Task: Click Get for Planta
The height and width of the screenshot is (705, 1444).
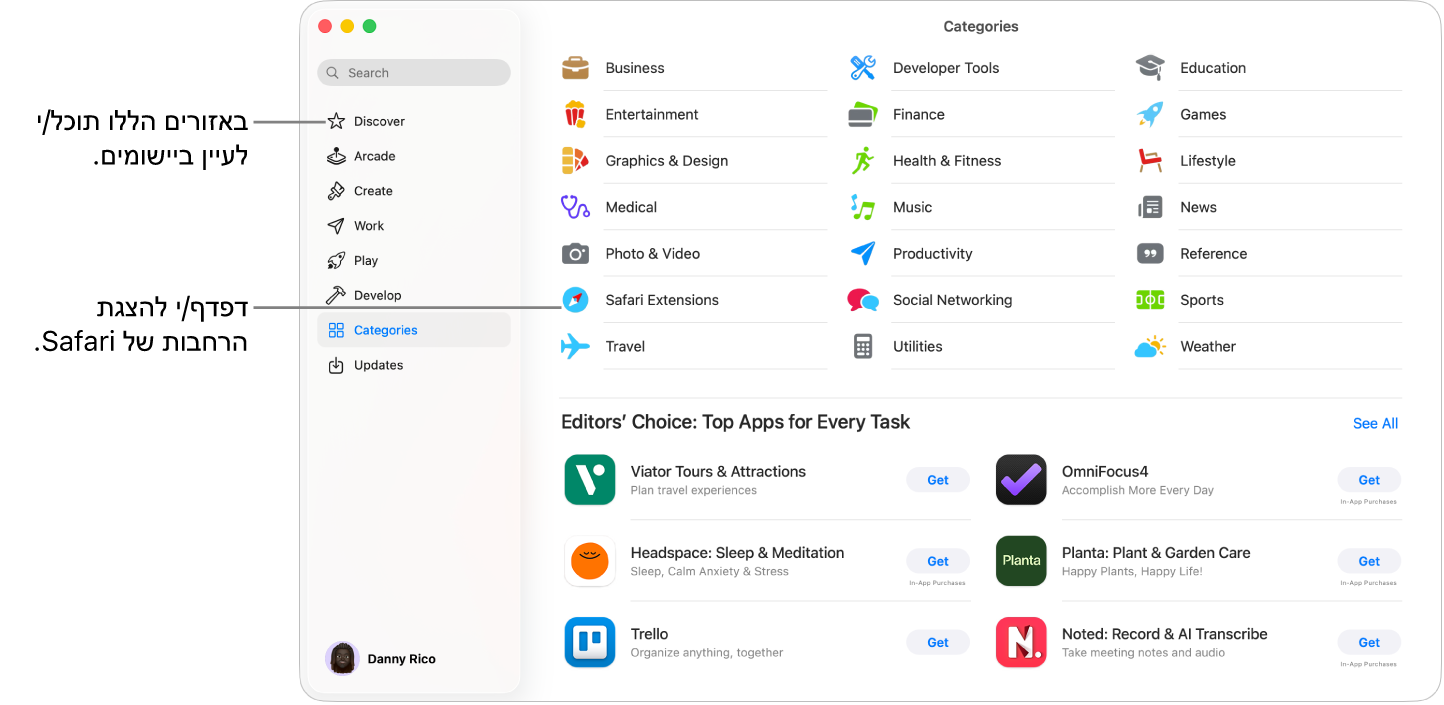Action: 1369,561
